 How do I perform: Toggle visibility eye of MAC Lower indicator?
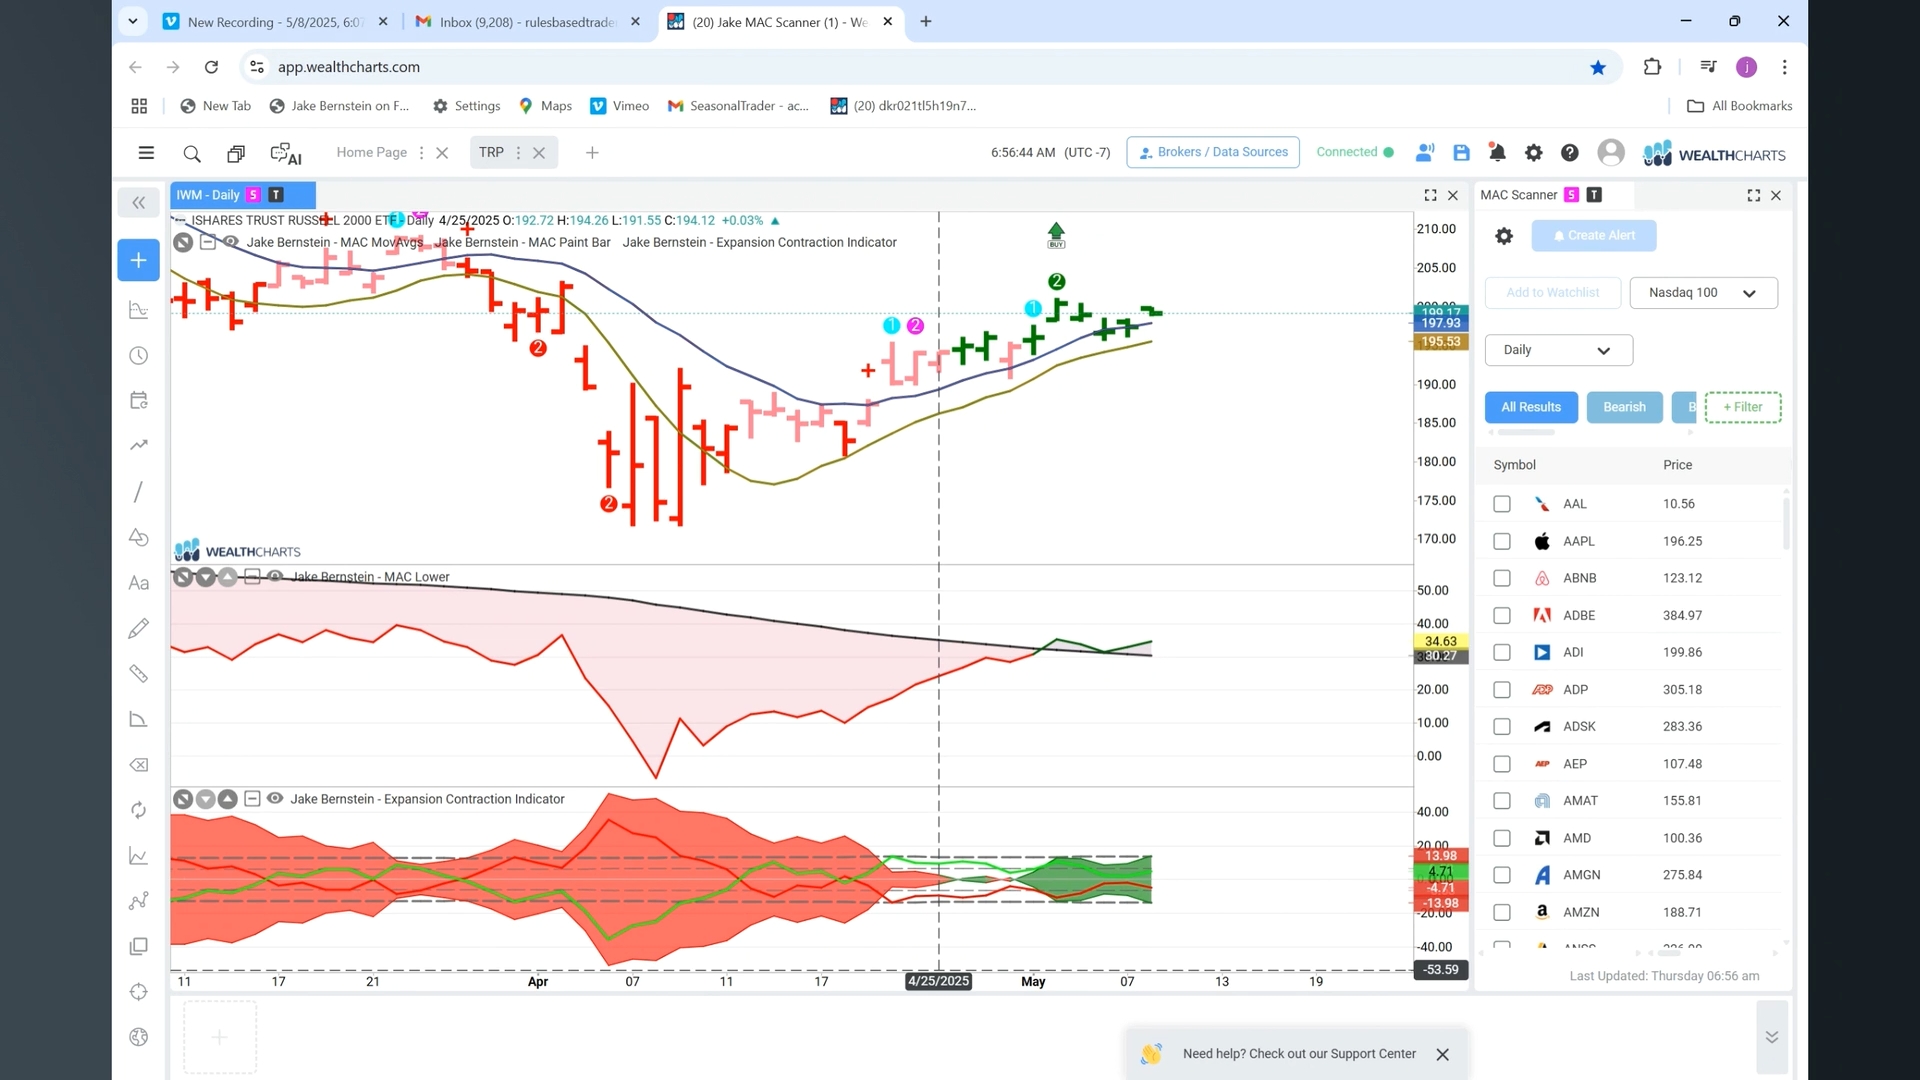point(275,577)
